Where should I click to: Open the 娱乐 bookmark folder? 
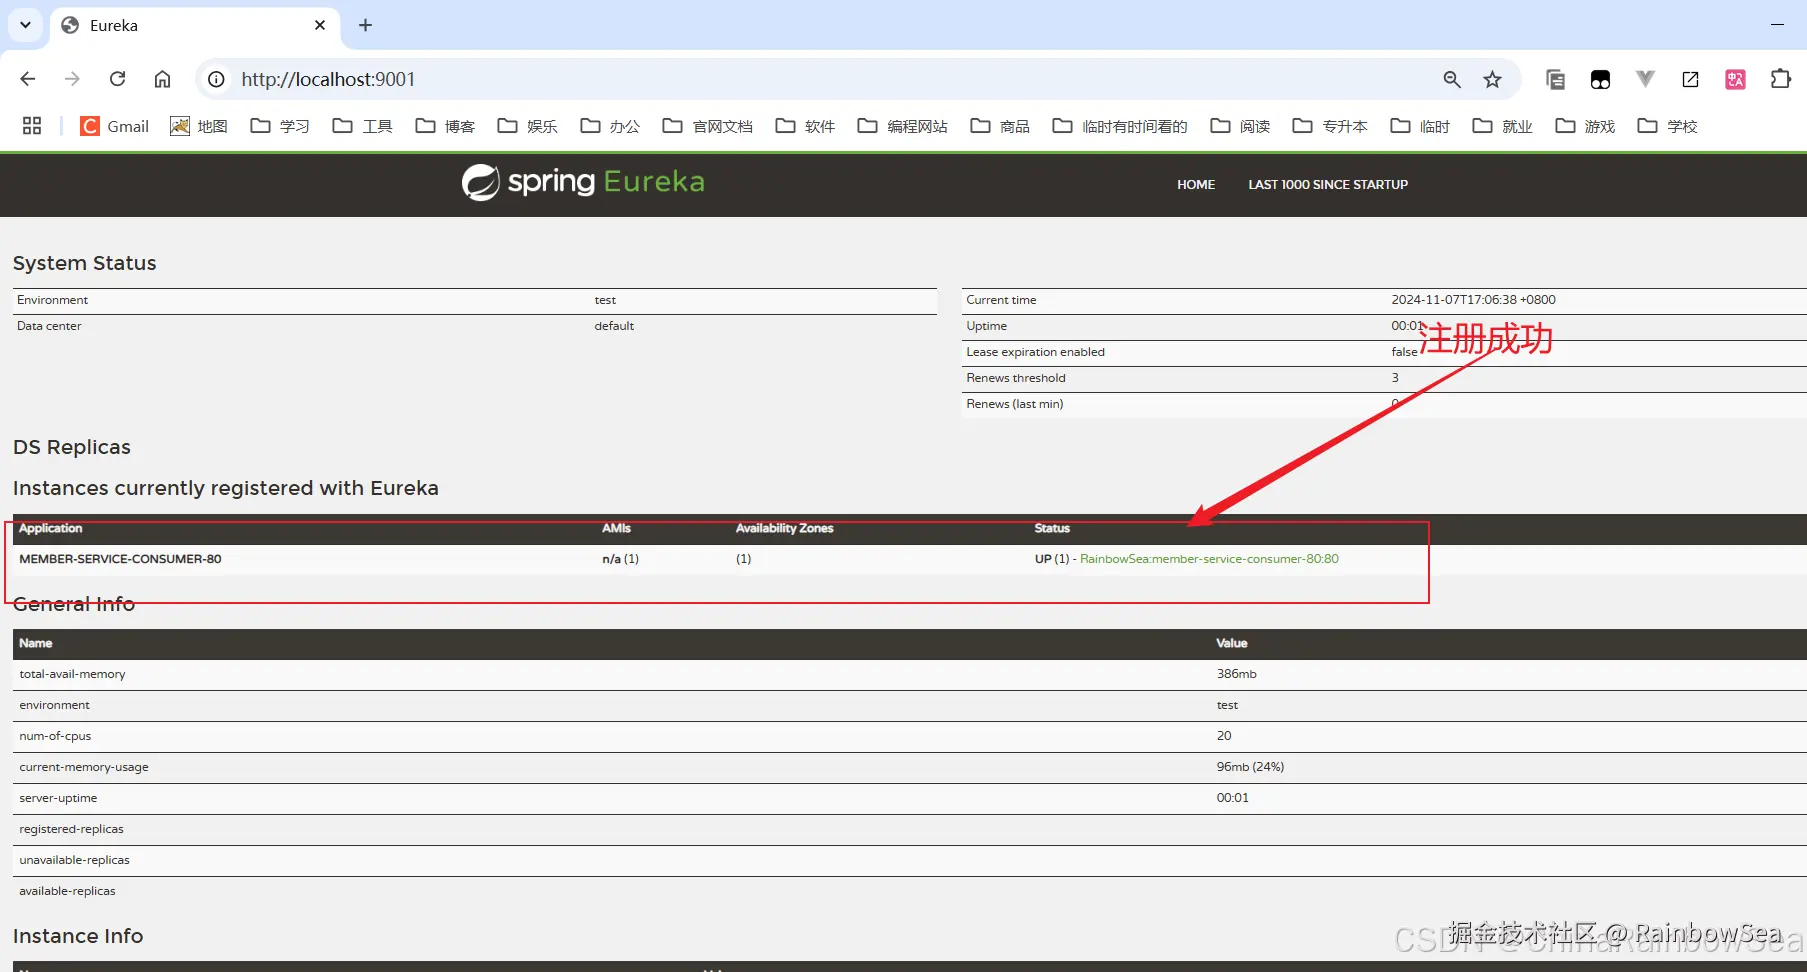click(x=528, y=126)
